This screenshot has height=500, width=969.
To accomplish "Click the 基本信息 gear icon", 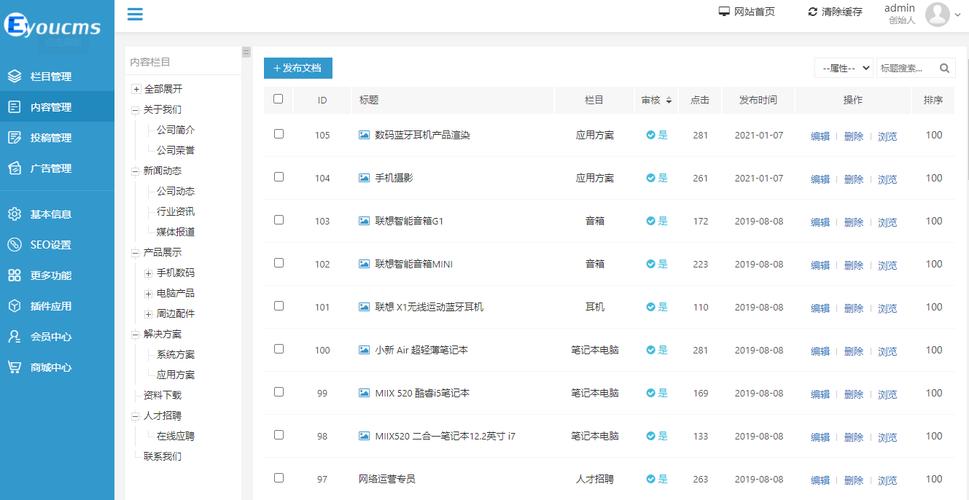I will (x=14, y=214).
